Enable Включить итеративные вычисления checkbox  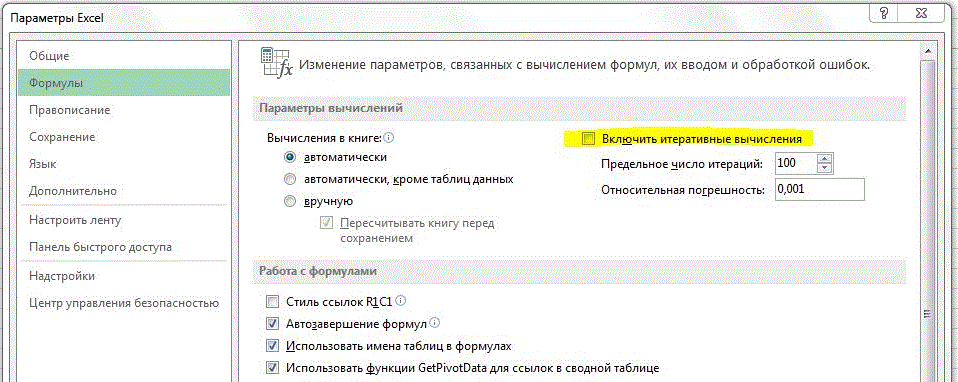[588, 139]
